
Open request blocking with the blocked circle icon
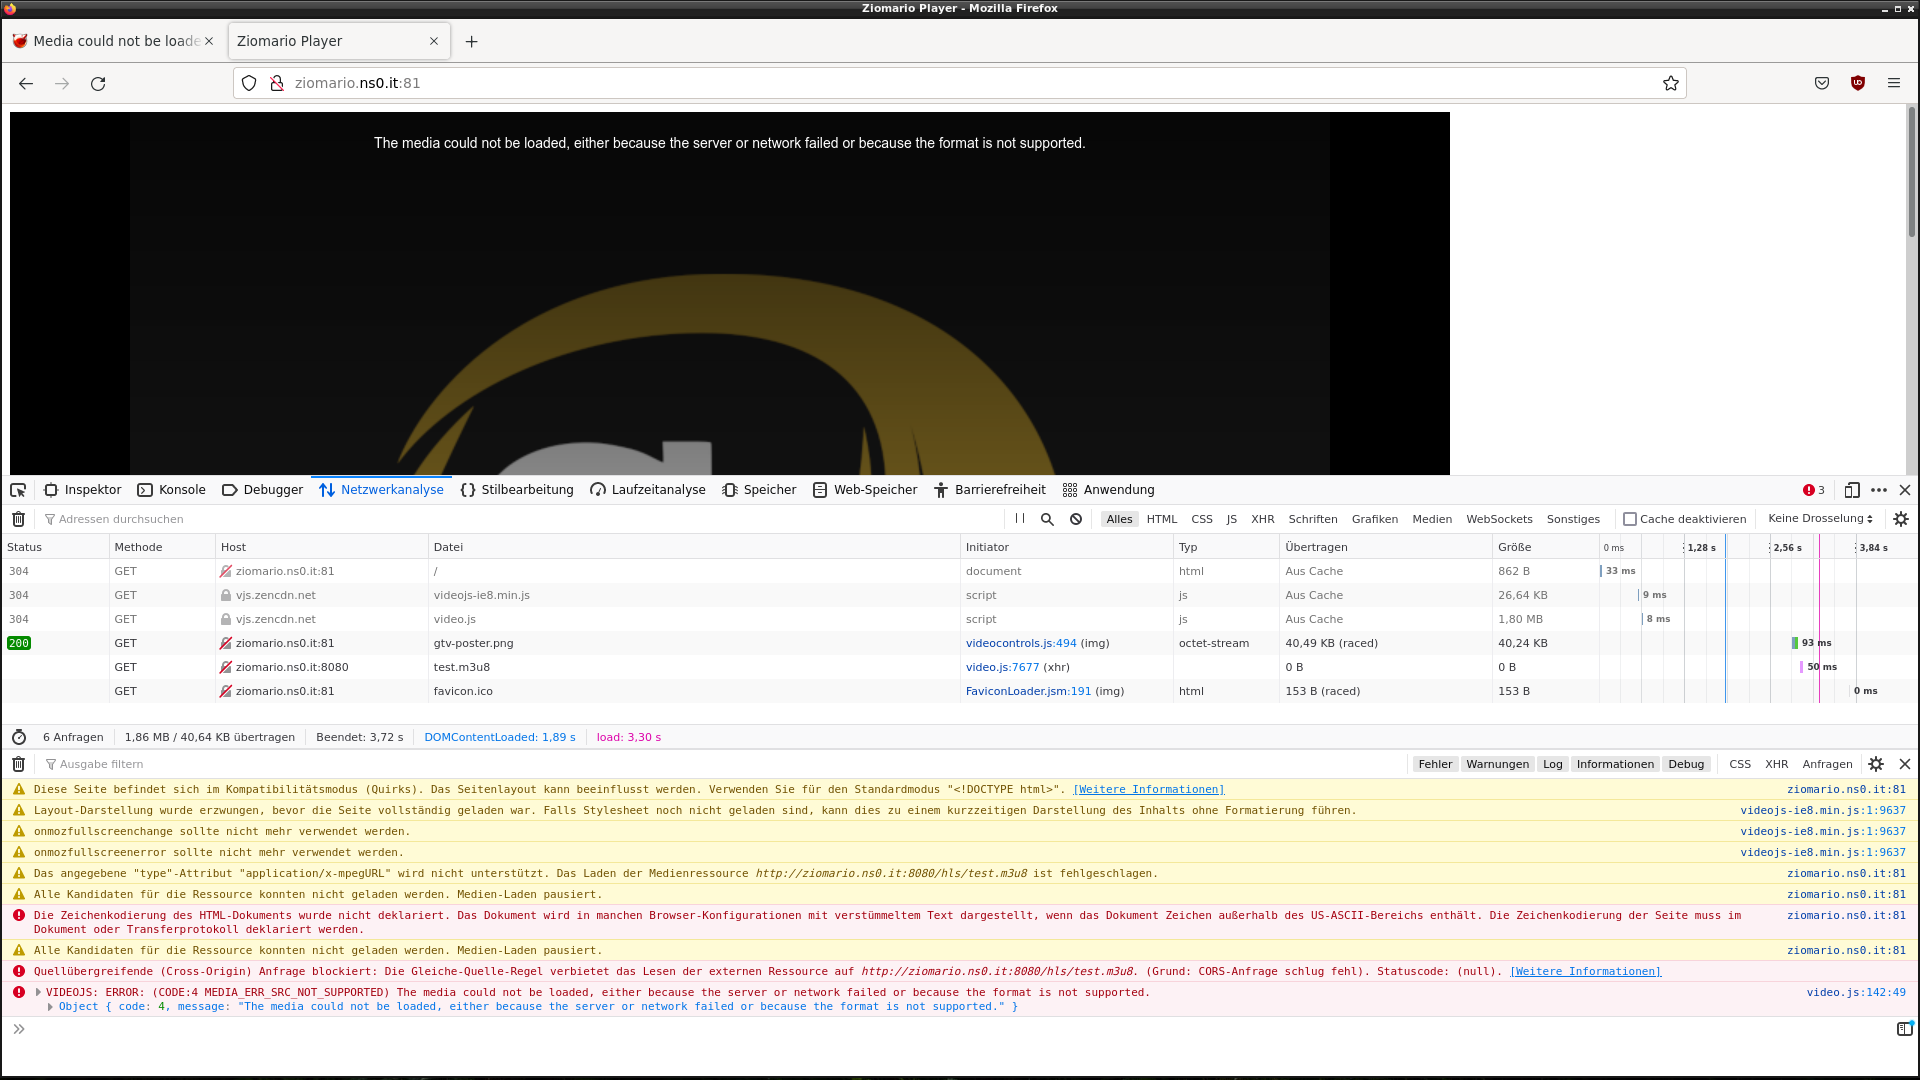coord(1076,519)
